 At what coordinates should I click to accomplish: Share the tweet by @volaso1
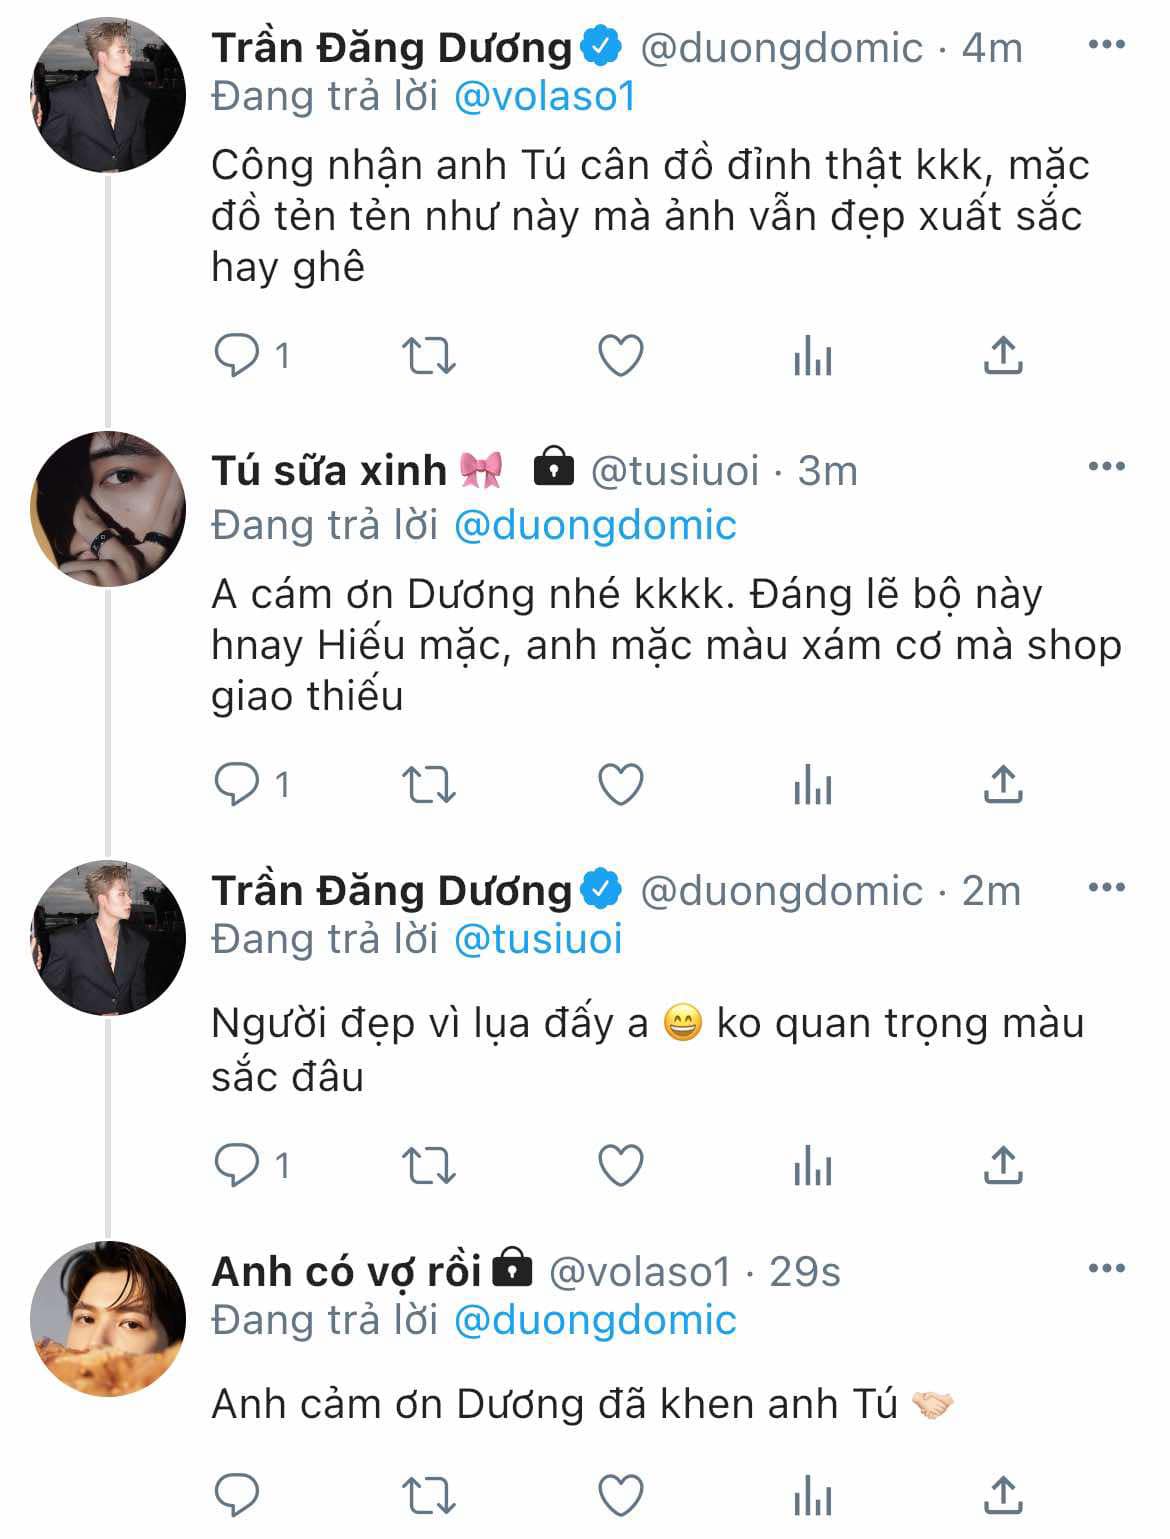point(1002,1495)
